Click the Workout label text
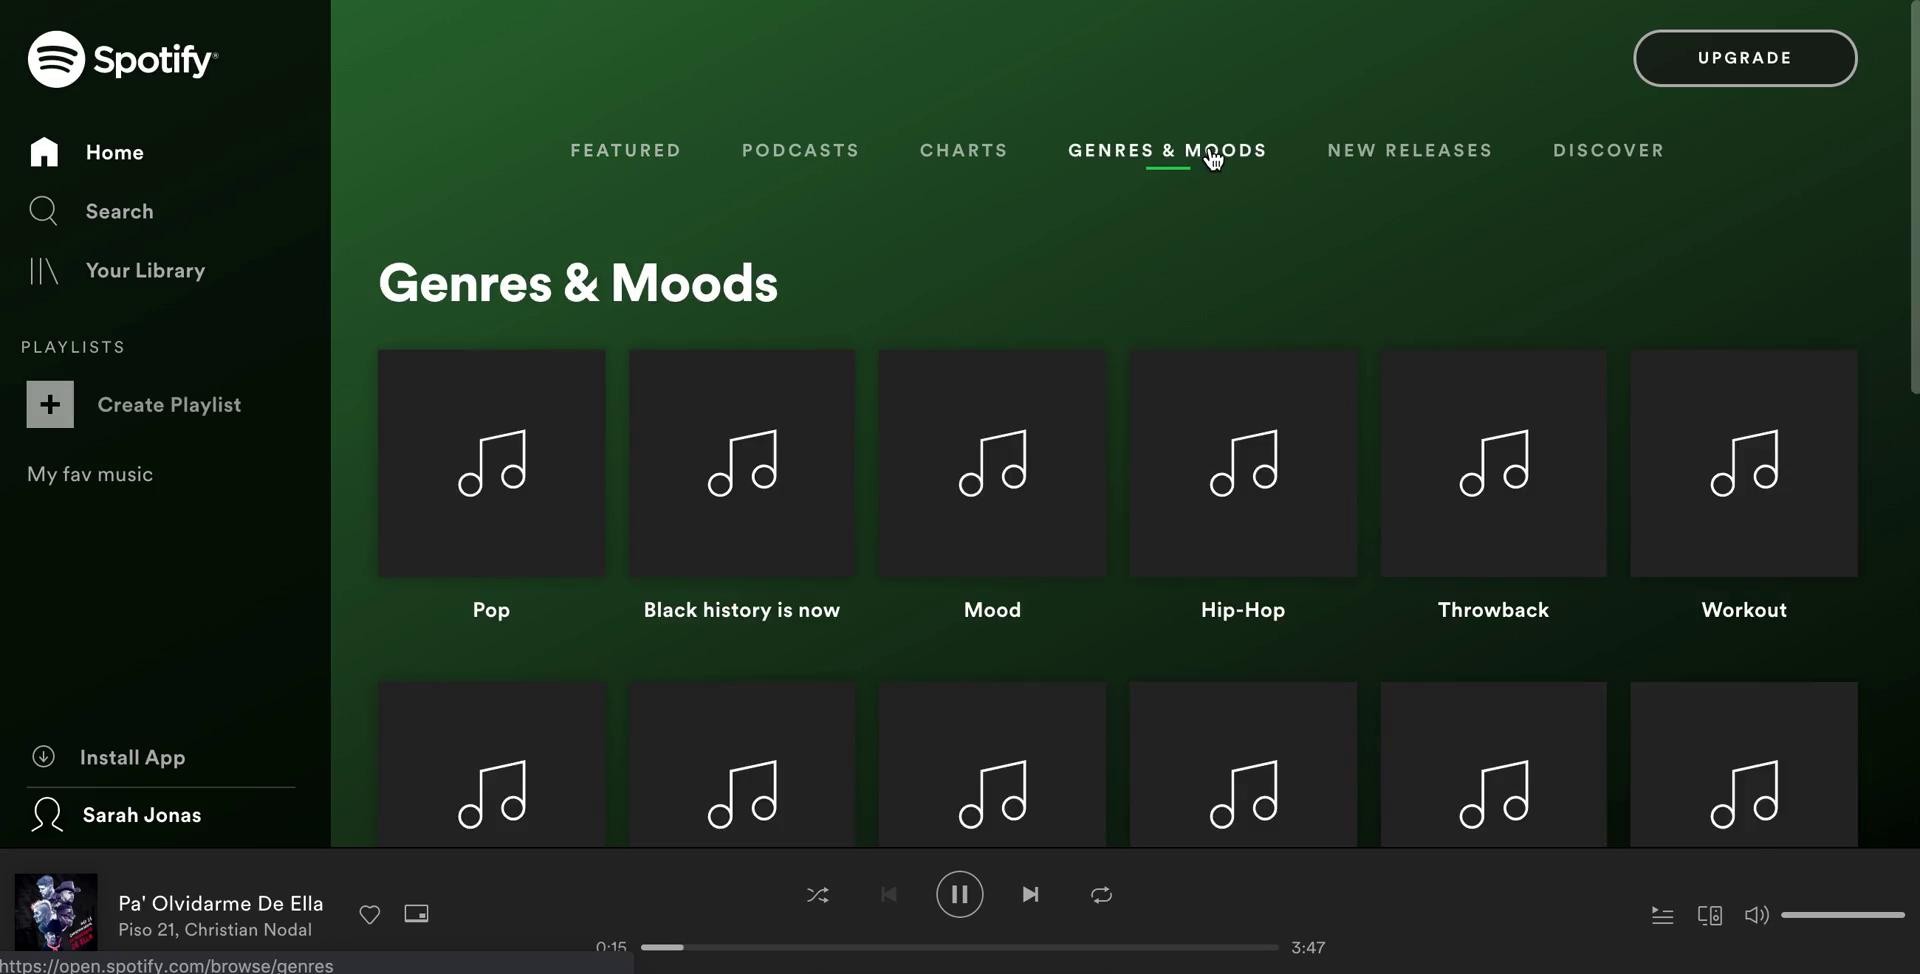1920x974 pixels. [1744, 610]
